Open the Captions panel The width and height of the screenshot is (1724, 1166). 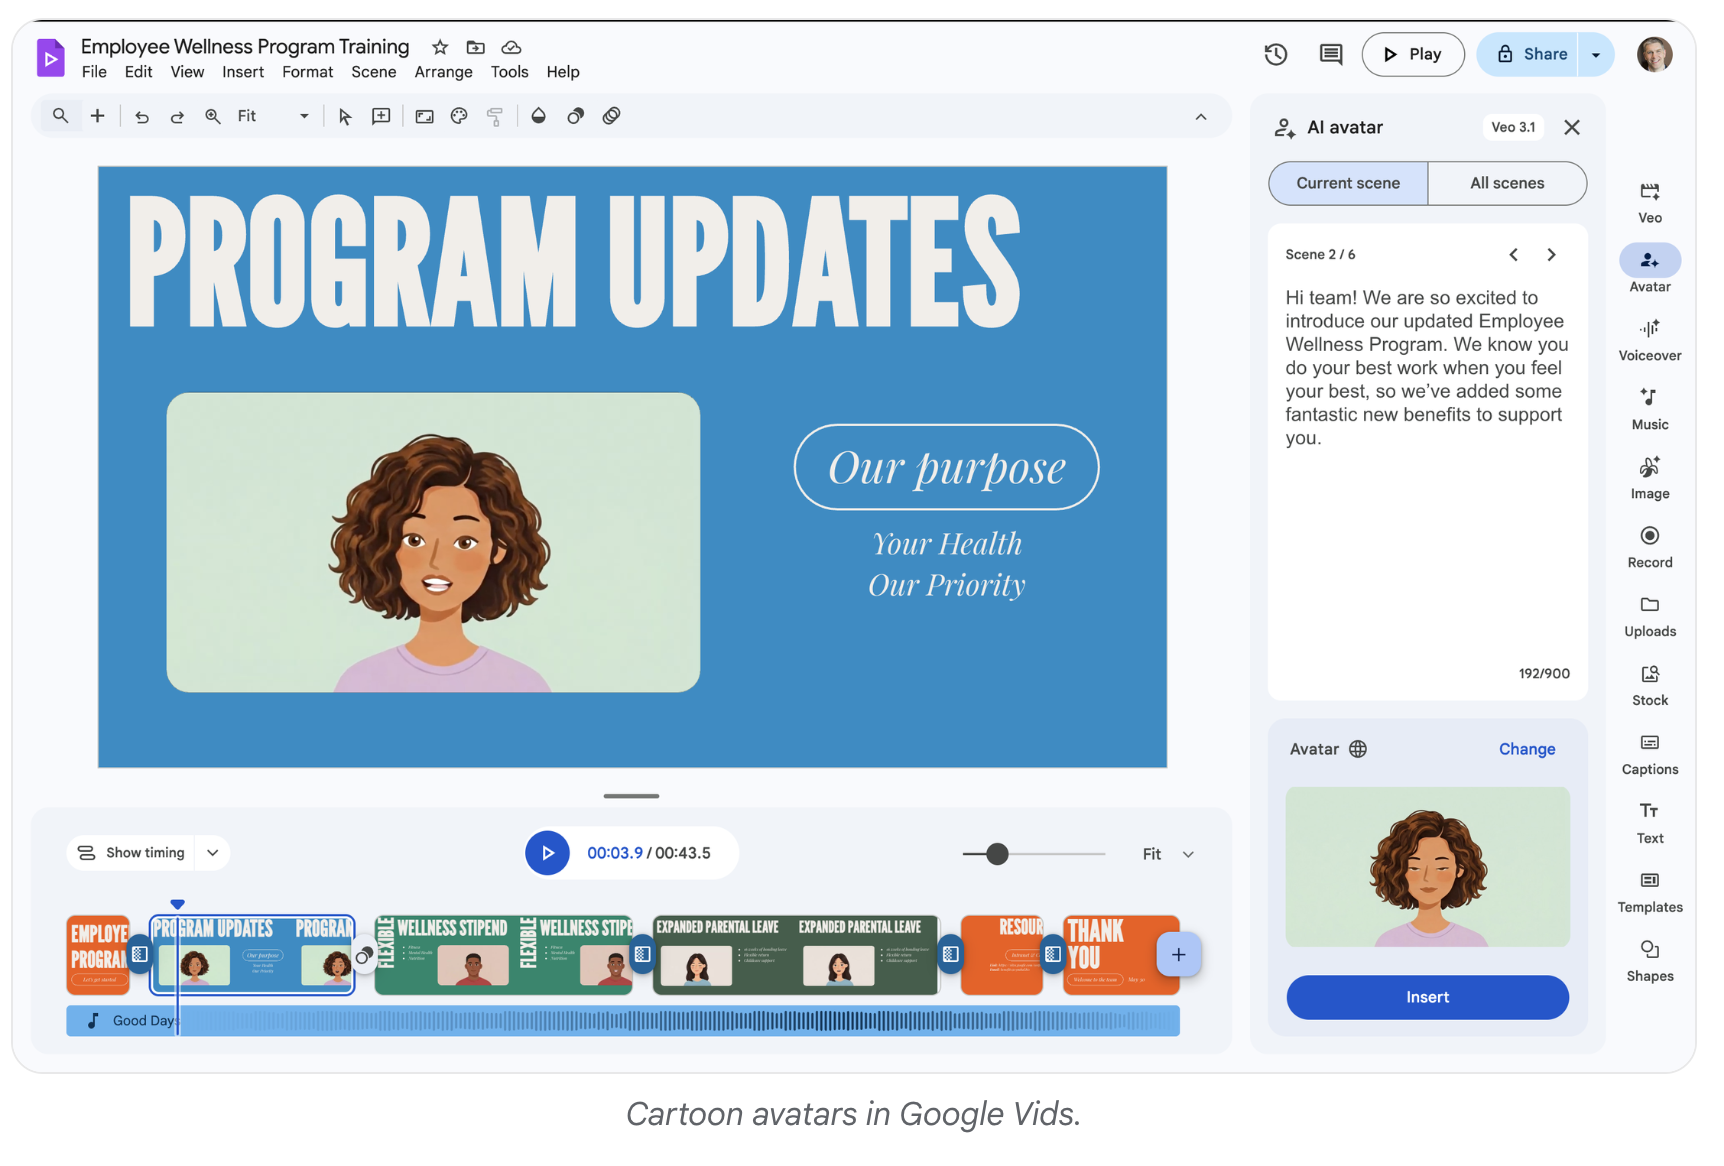click(1649, 753)
